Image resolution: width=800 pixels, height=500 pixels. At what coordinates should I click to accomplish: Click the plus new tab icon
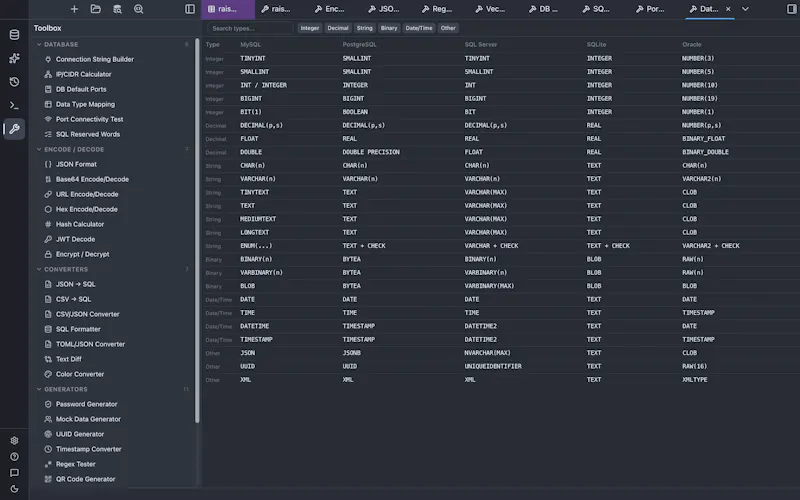(x=74, y=9)
